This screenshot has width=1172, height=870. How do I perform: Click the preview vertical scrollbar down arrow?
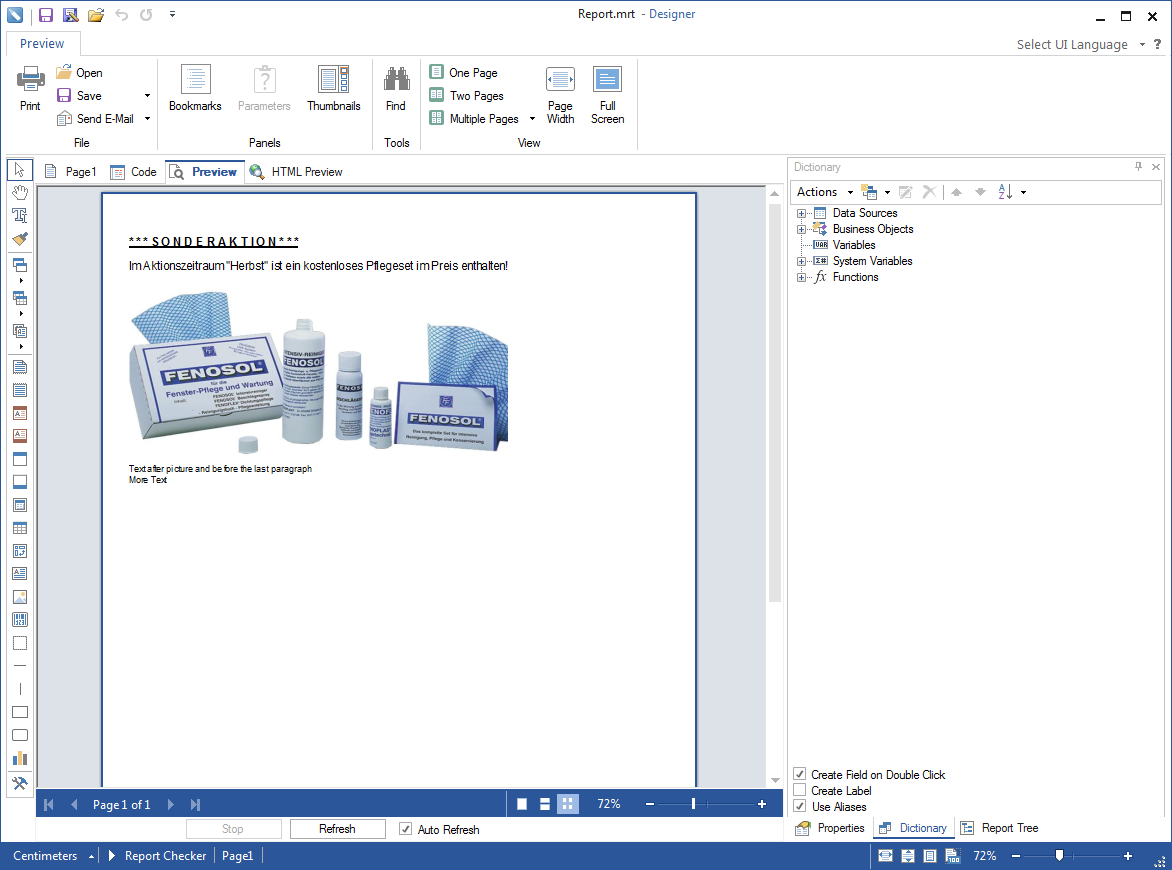pyautogui.click(x=775, y=780)
